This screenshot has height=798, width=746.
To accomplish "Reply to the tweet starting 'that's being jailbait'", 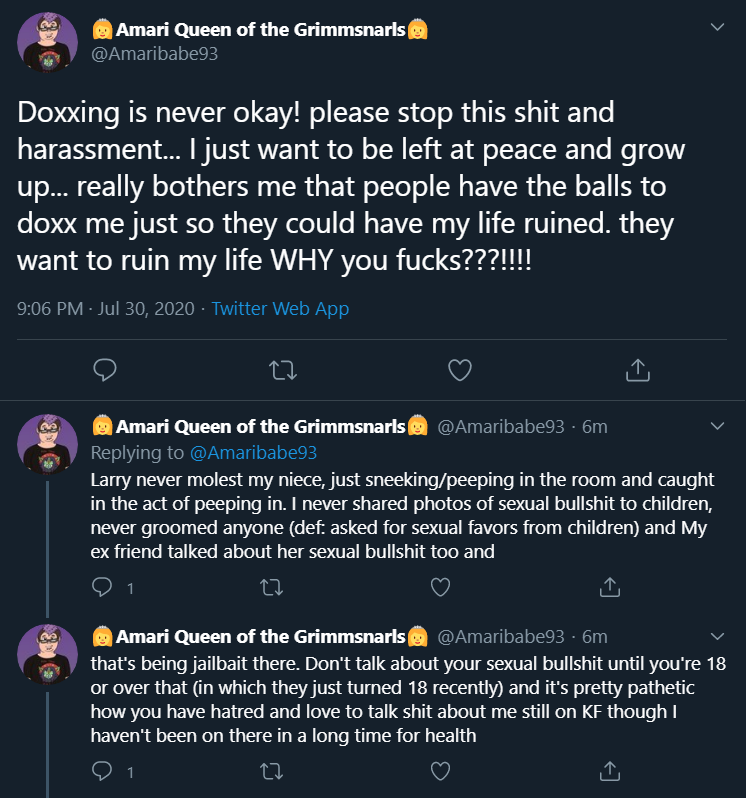I will click(x=102, y=772).
